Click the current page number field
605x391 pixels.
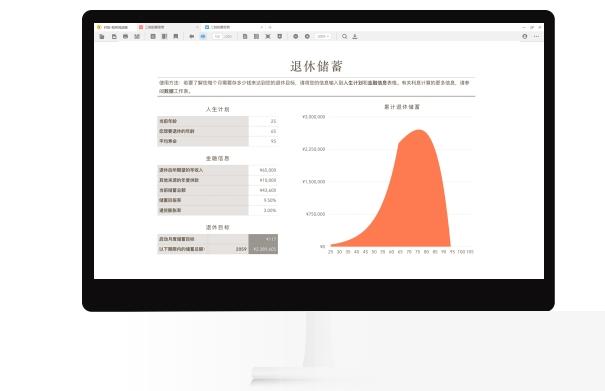point(218,36)
